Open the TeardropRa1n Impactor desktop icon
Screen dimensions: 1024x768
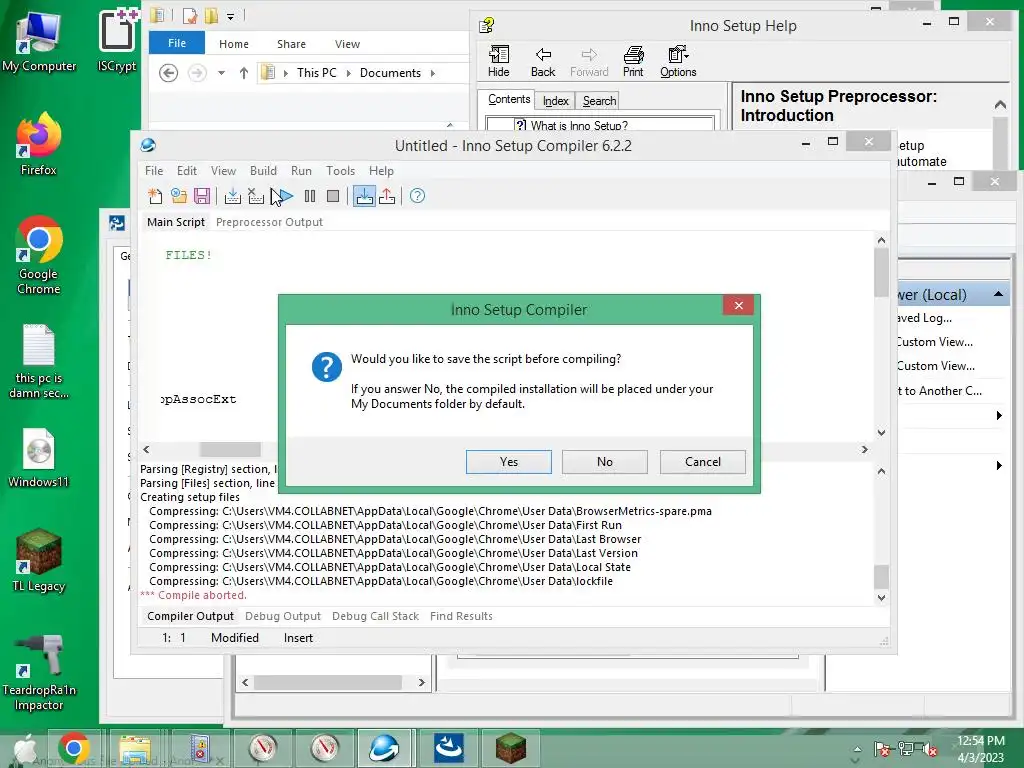(x=39, y=673)
